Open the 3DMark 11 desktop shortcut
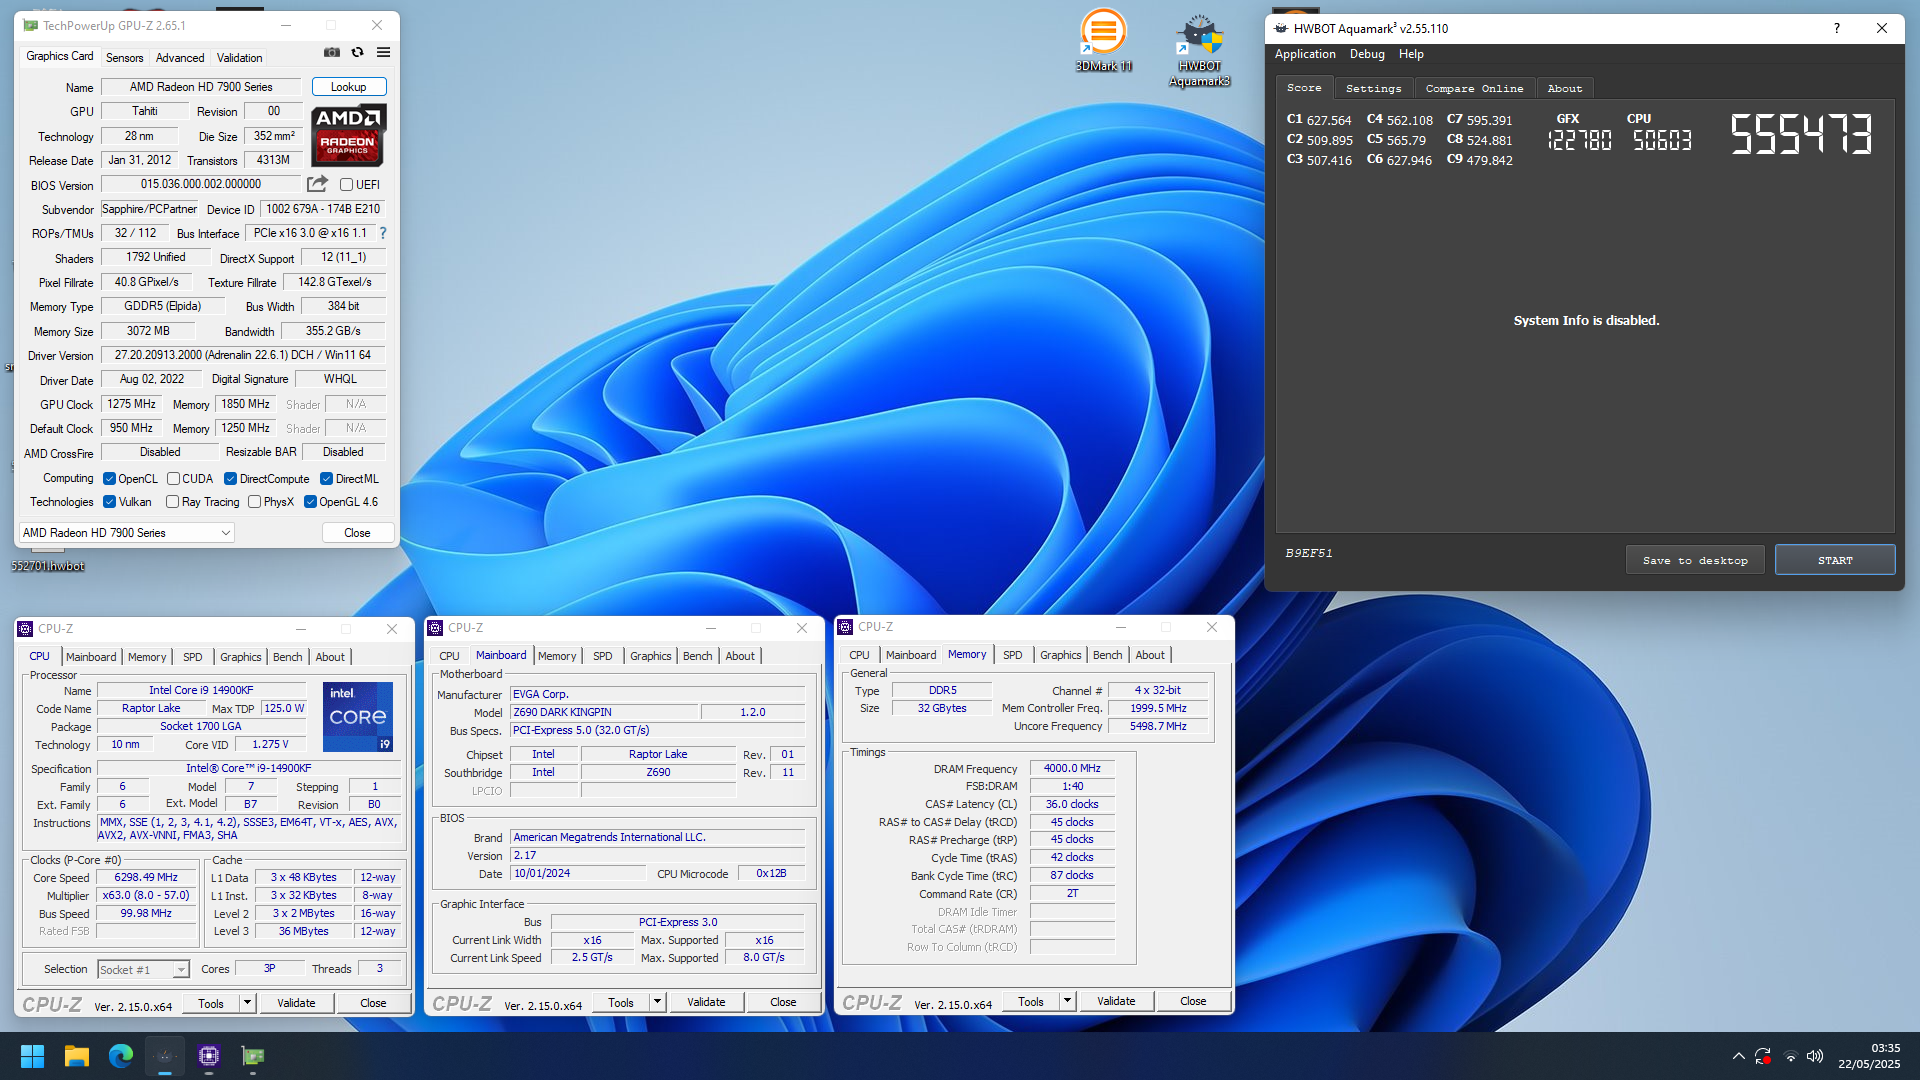 1104,41
